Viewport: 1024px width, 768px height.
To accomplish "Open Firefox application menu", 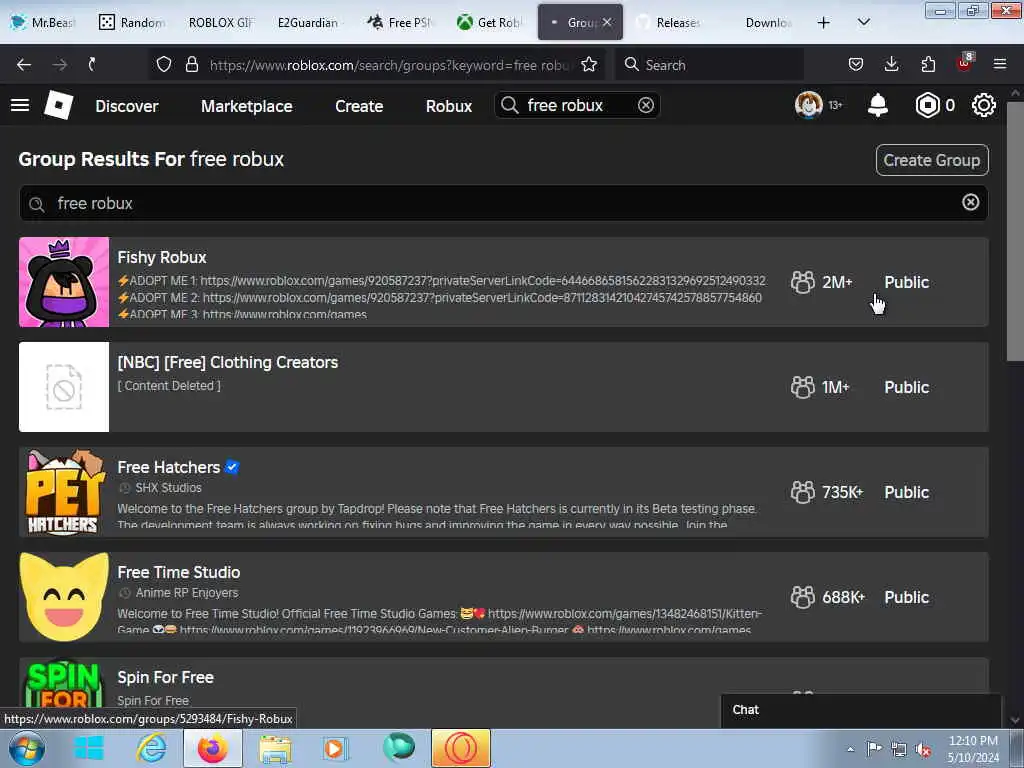I will [1000, 65].
